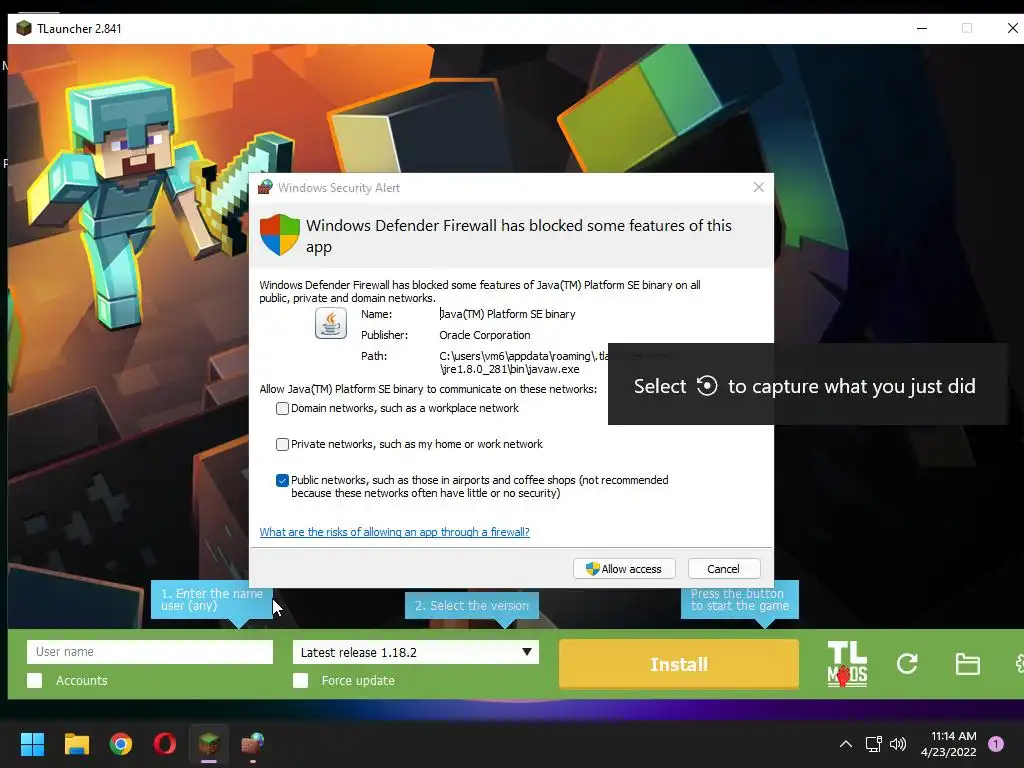1024x768 pixels.
Task: Toggle the Force update checkbox
Action: pos(300,680)
